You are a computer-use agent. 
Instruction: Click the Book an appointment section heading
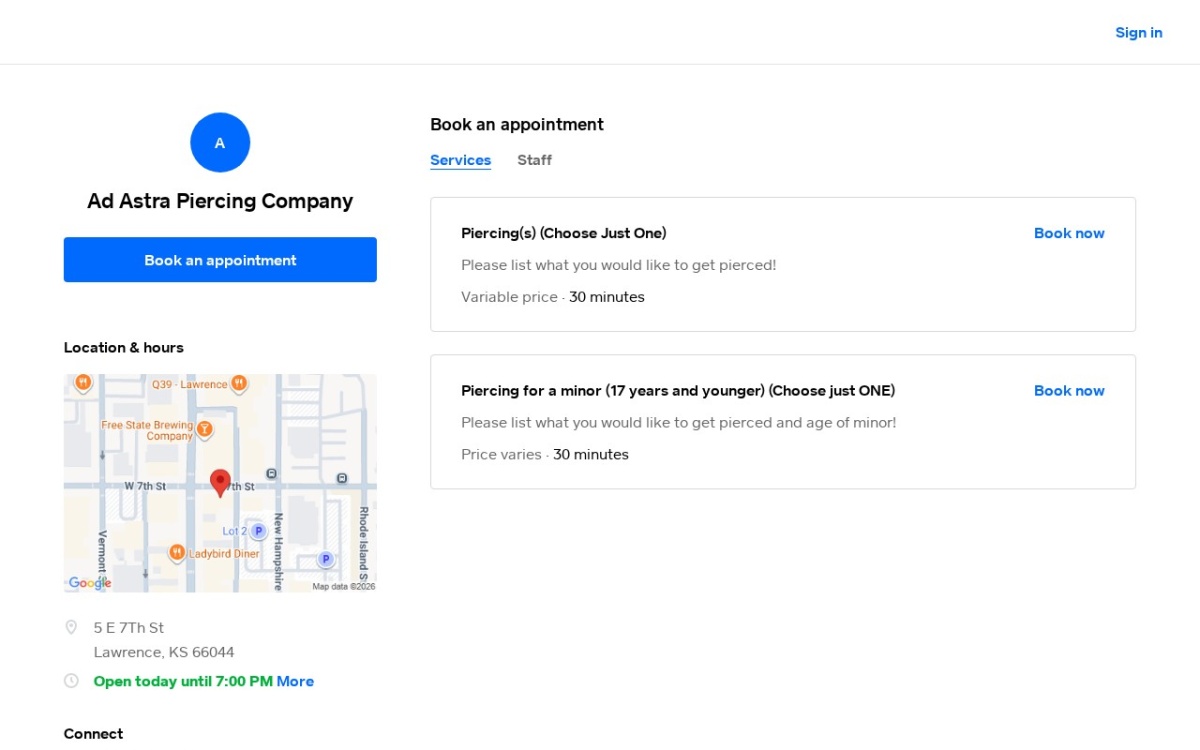coord(517,125)
